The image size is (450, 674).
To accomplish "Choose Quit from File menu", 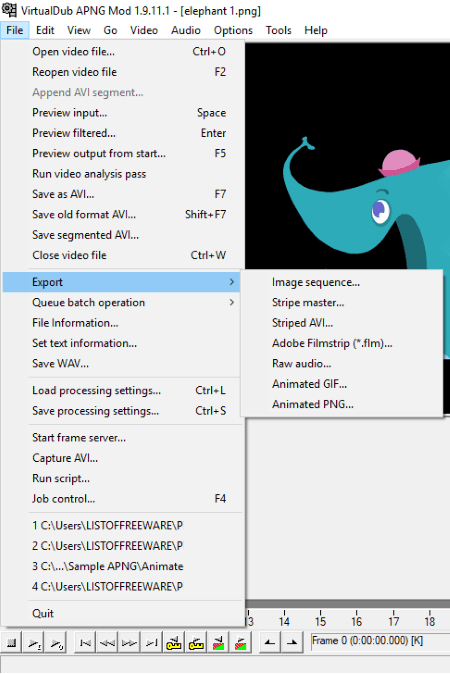I will pyautogui.click(x=123, y=613).
